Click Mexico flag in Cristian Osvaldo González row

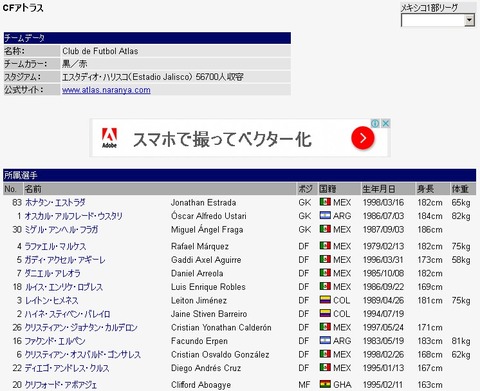pyautogui.click(x=325, y=354)
